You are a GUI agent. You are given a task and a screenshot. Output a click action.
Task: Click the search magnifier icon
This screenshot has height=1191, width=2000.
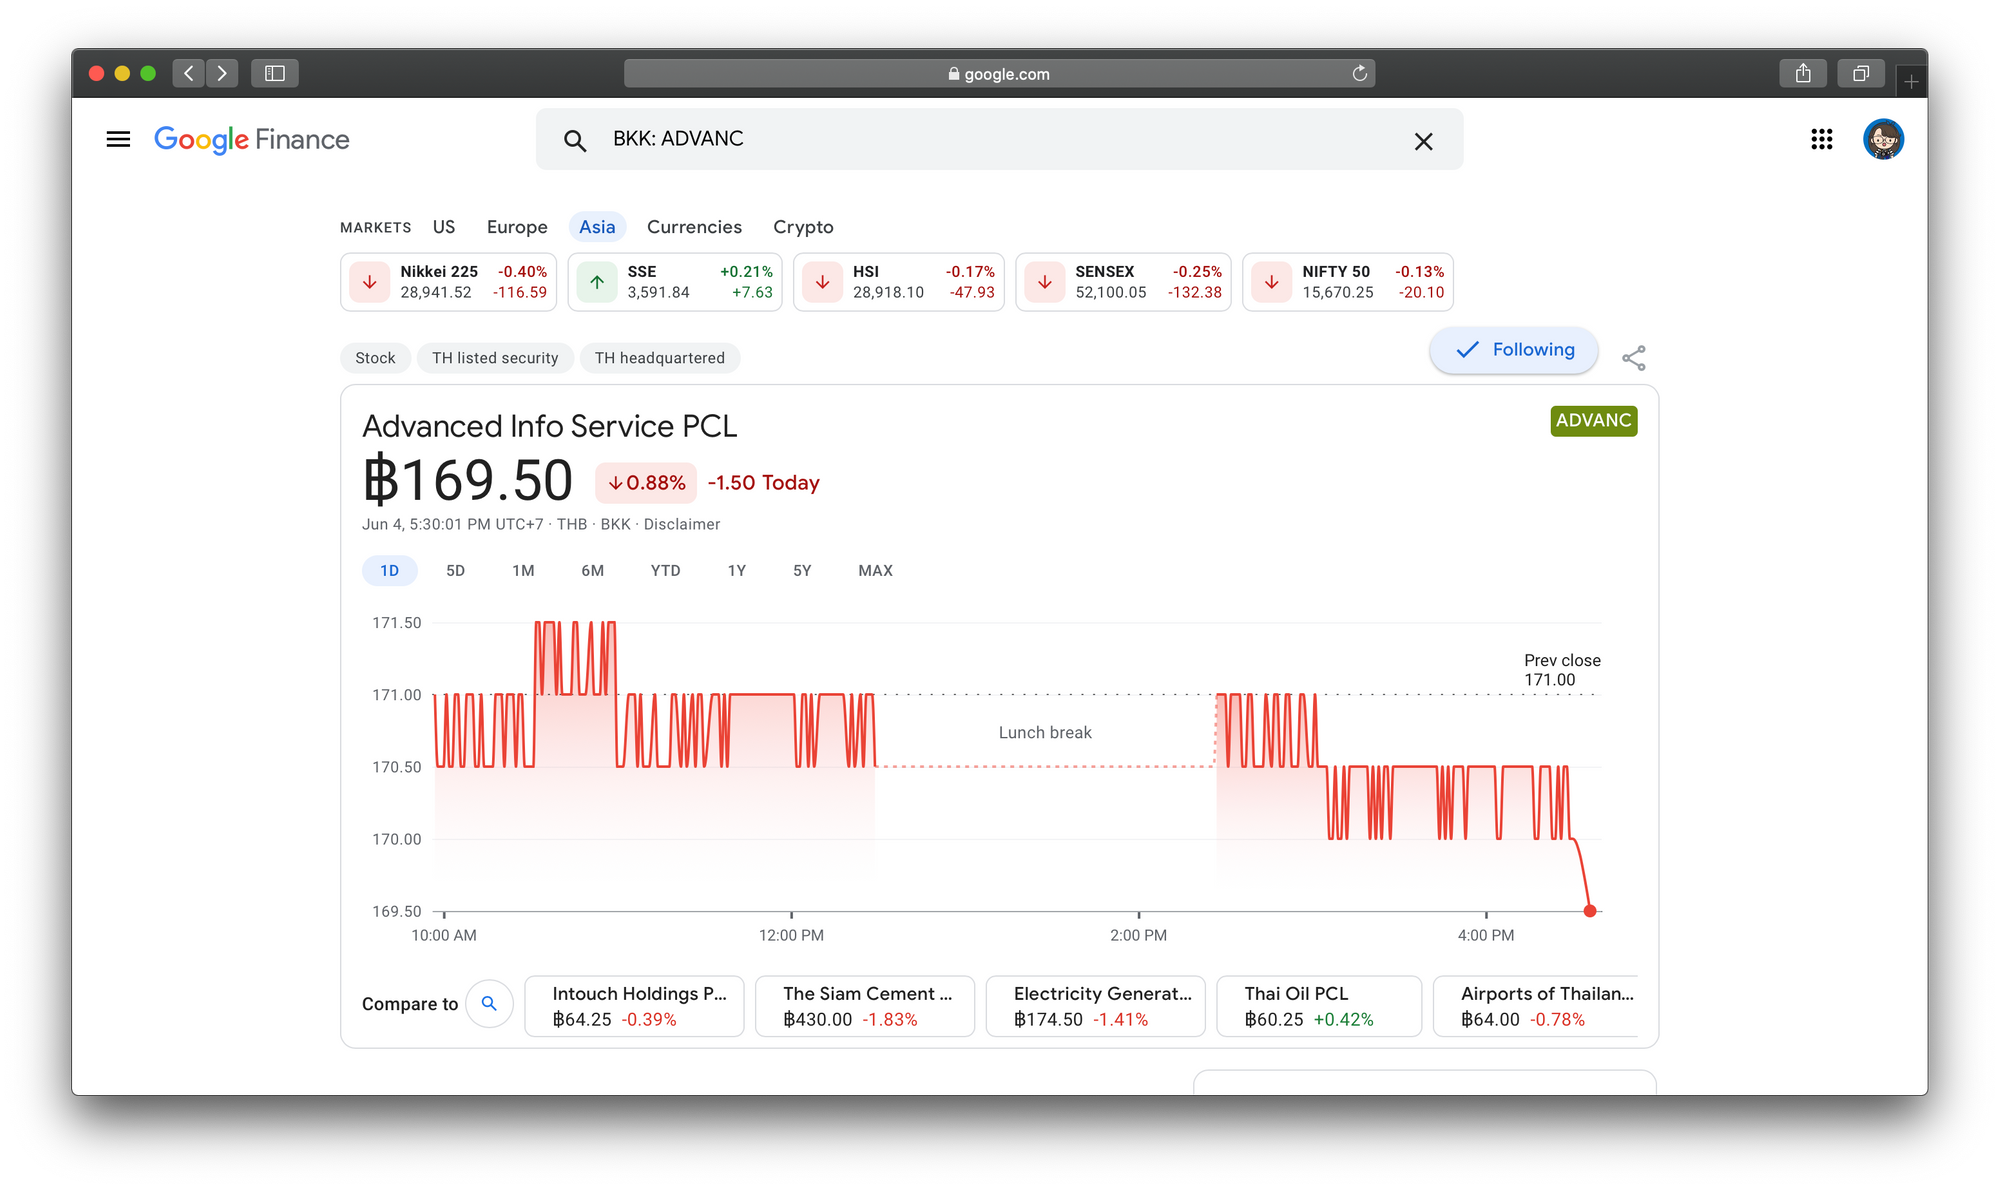click(574, 141)
